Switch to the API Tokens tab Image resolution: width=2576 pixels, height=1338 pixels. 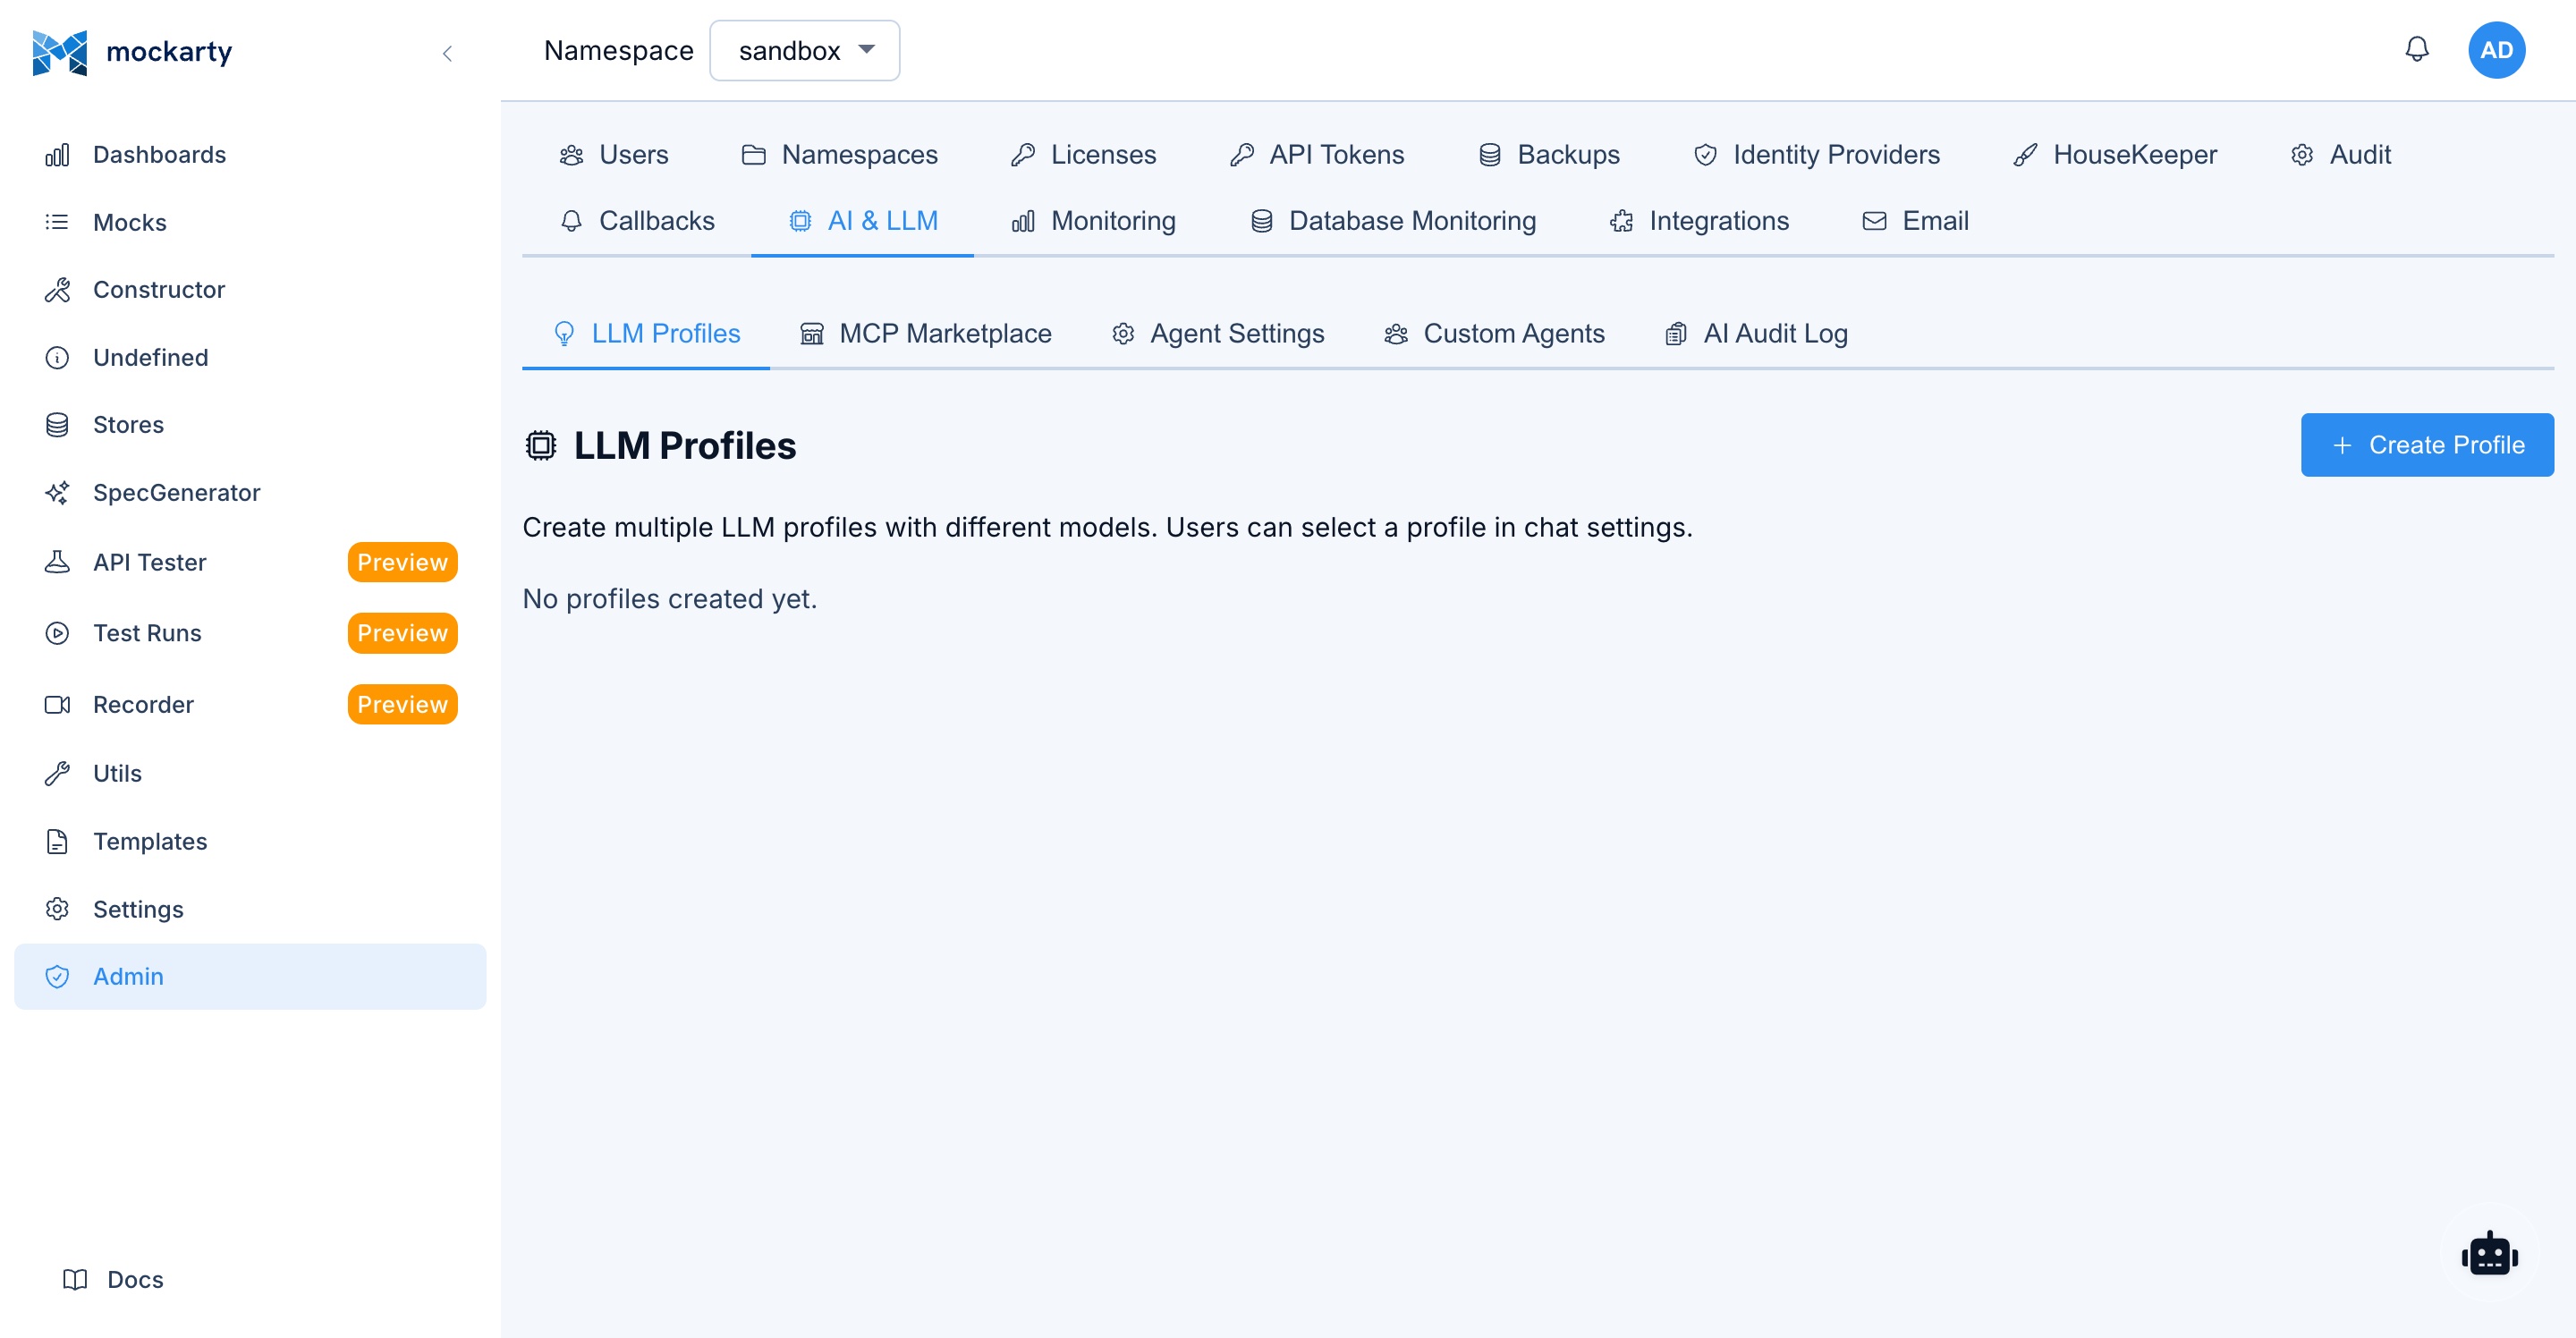(x=1317, y=155)
